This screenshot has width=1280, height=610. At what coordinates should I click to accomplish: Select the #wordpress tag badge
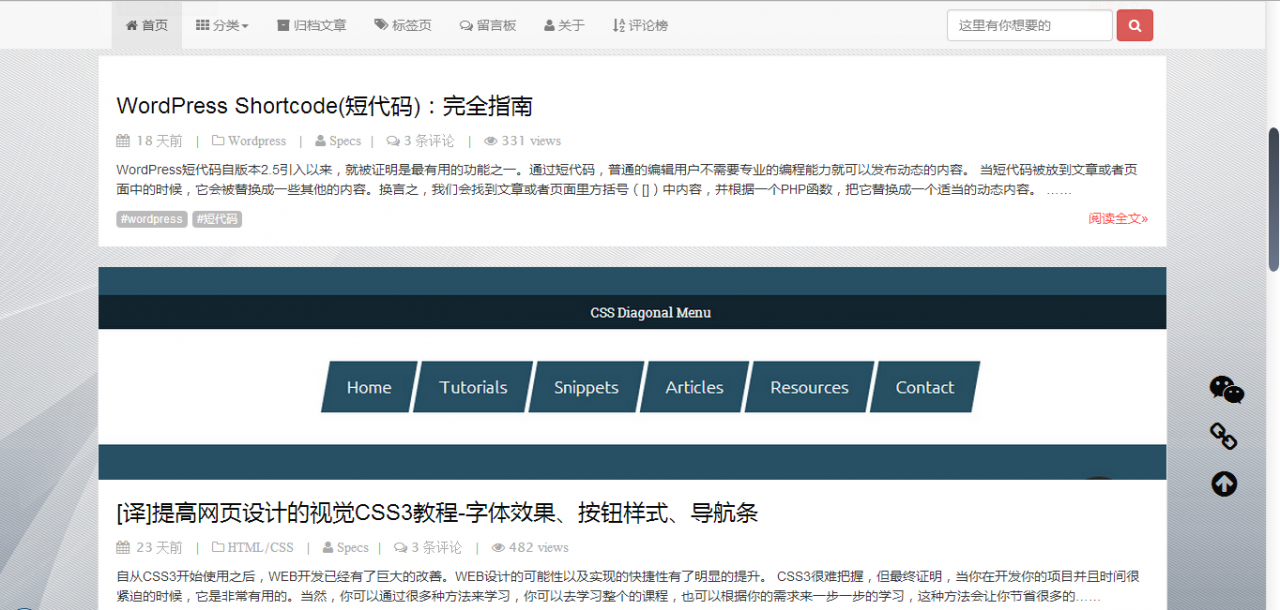[x=151, y=219]
